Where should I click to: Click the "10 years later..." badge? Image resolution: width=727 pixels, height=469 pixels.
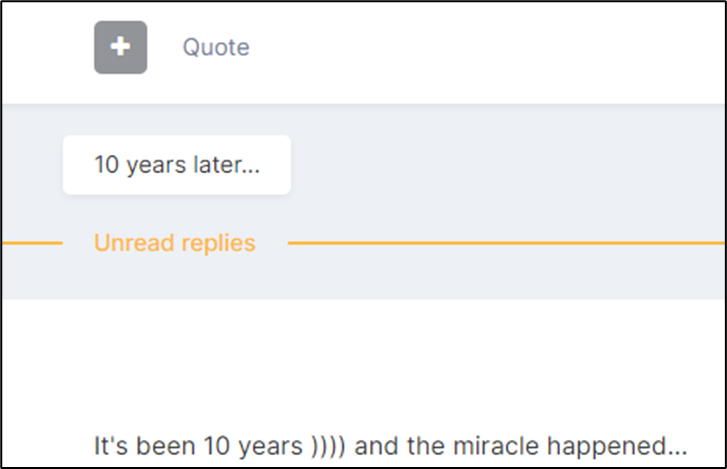(177, 165)
